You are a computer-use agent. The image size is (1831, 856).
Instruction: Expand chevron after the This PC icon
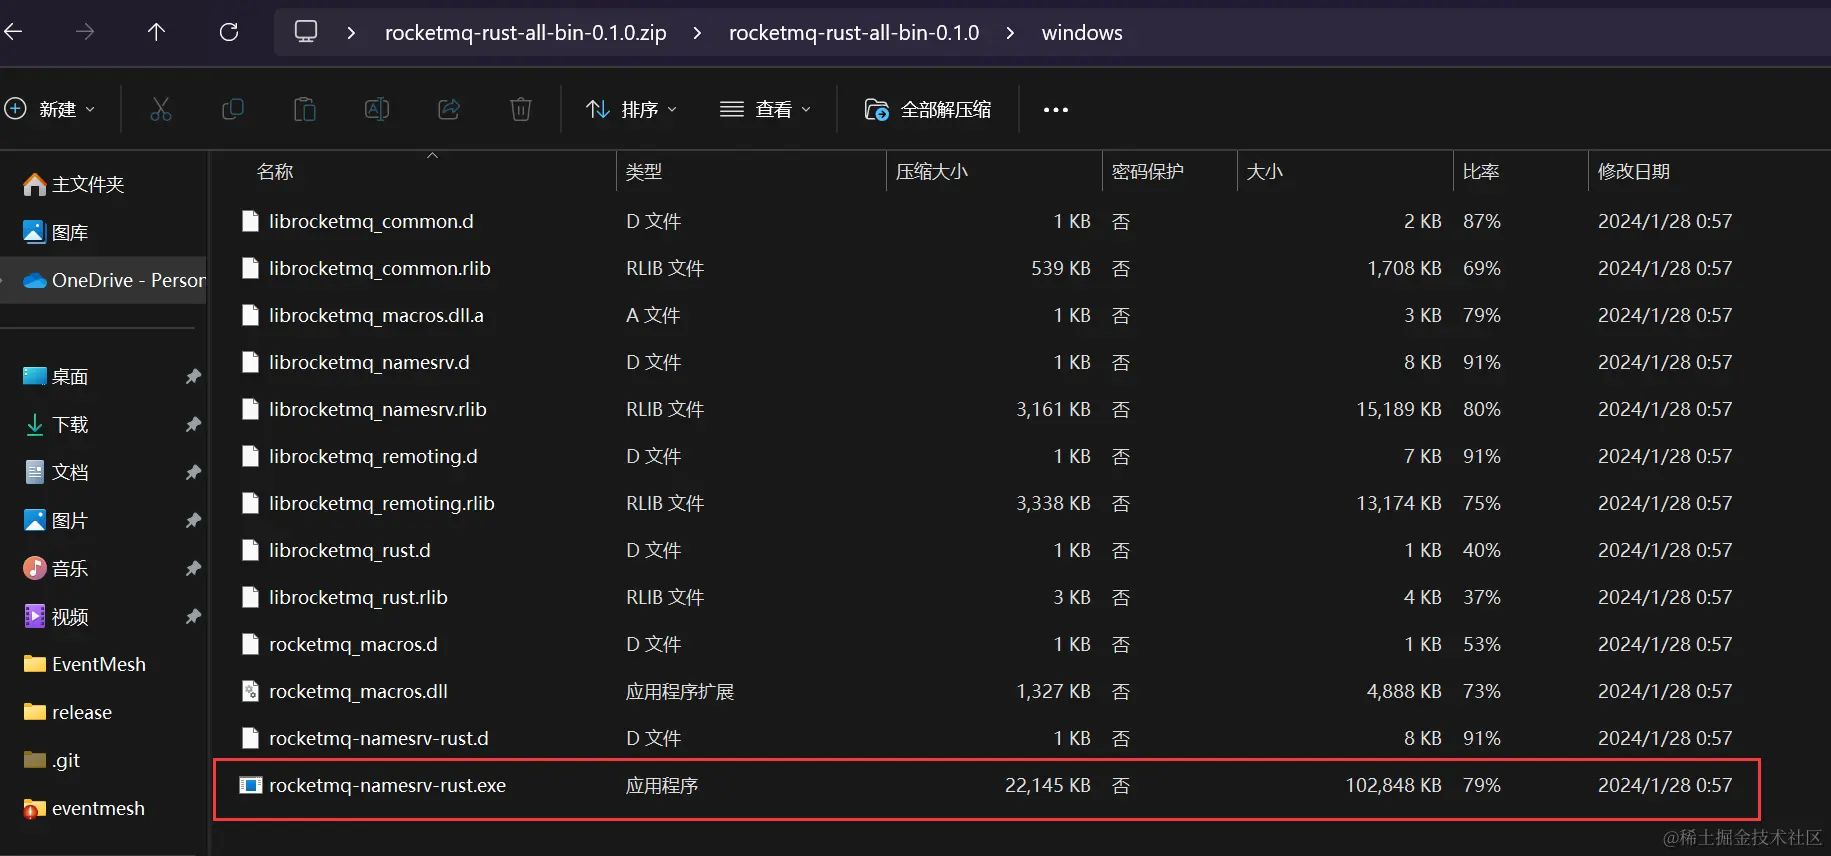(x=351, y=33)
